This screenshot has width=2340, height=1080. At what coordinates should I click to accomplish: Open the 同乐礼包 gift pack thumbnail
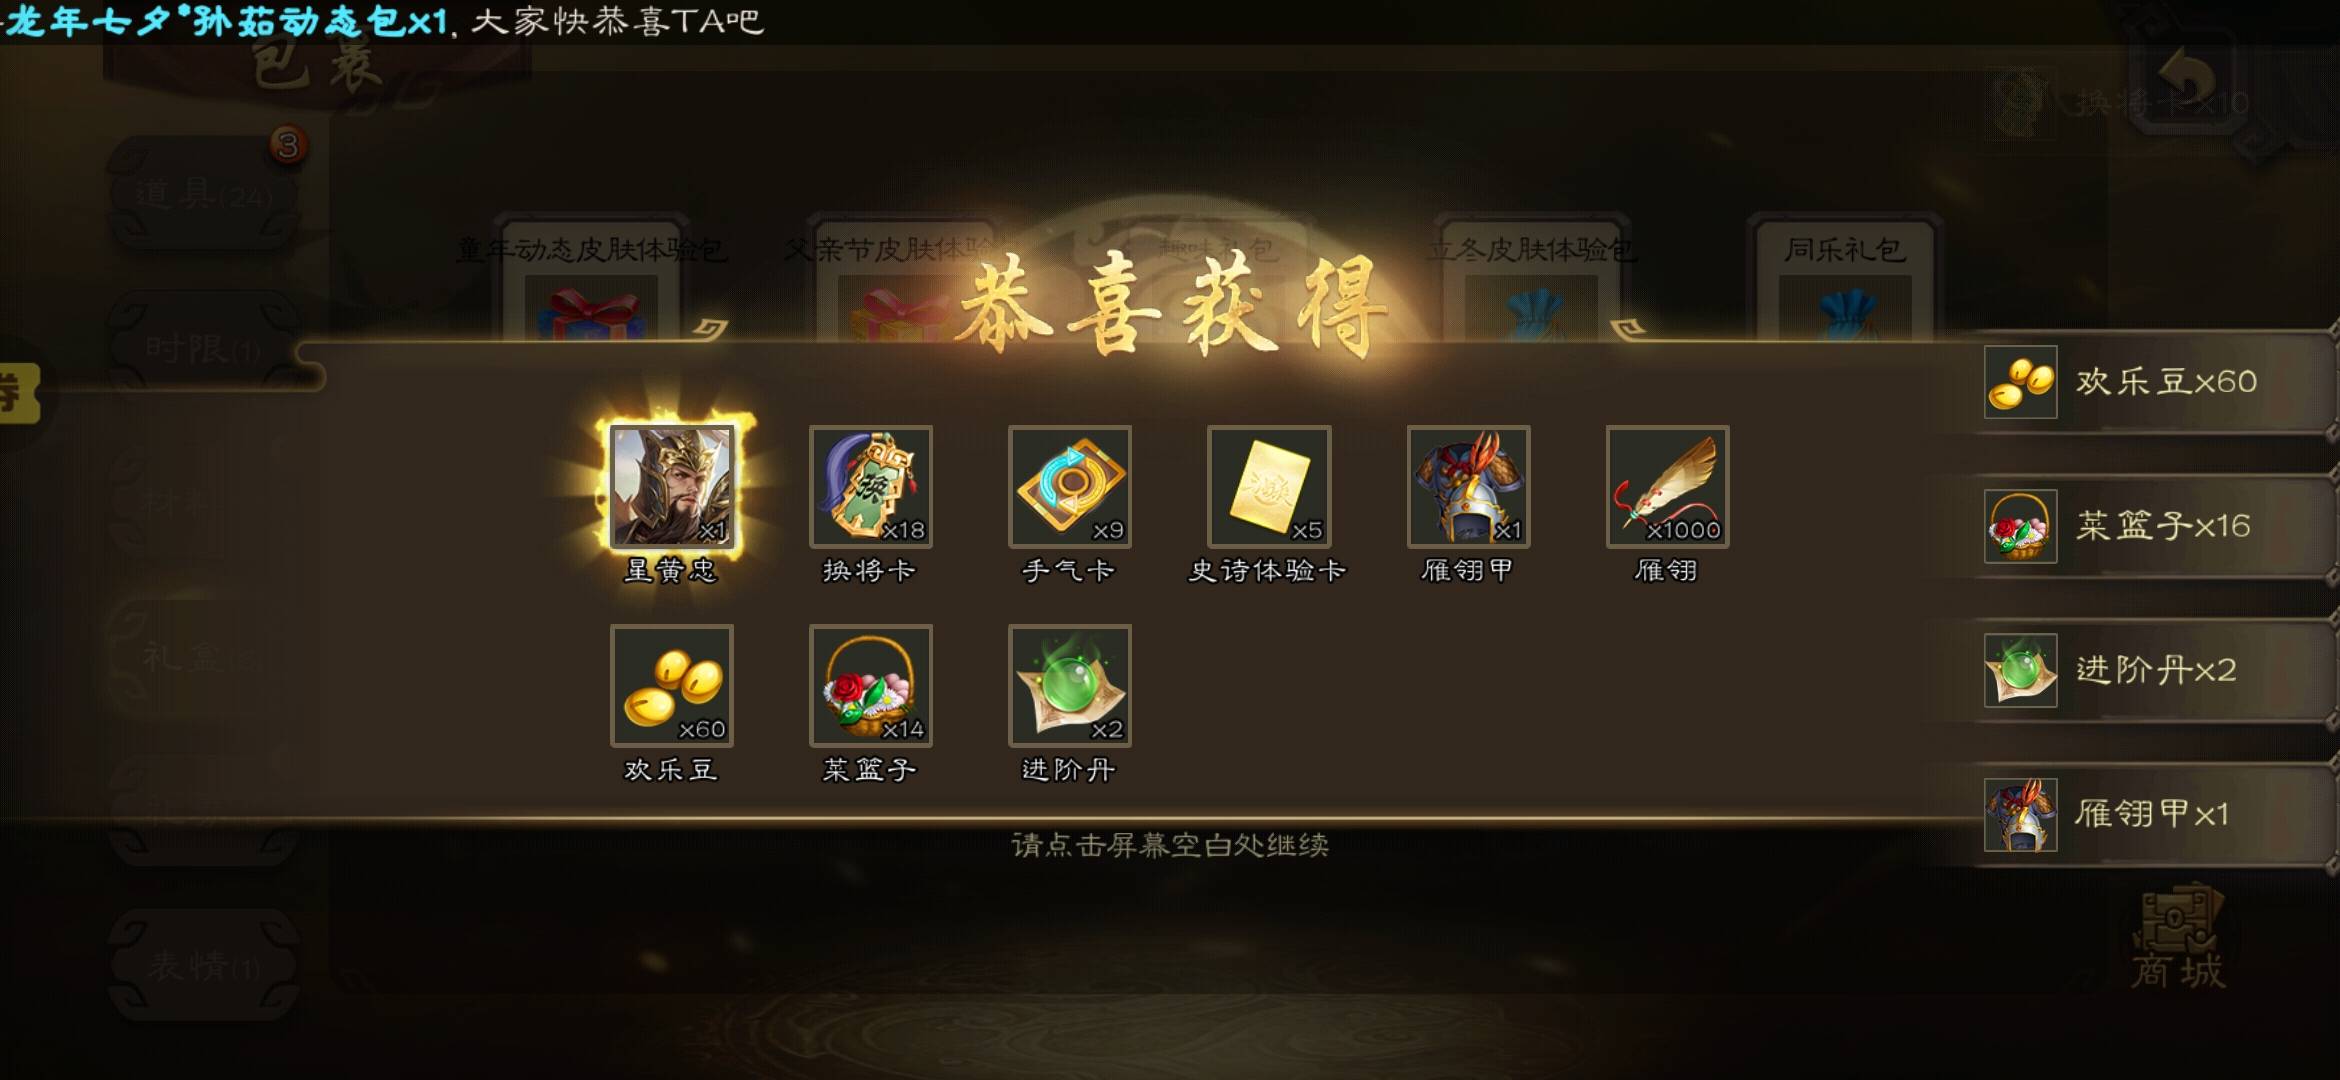click(1844, 280)
